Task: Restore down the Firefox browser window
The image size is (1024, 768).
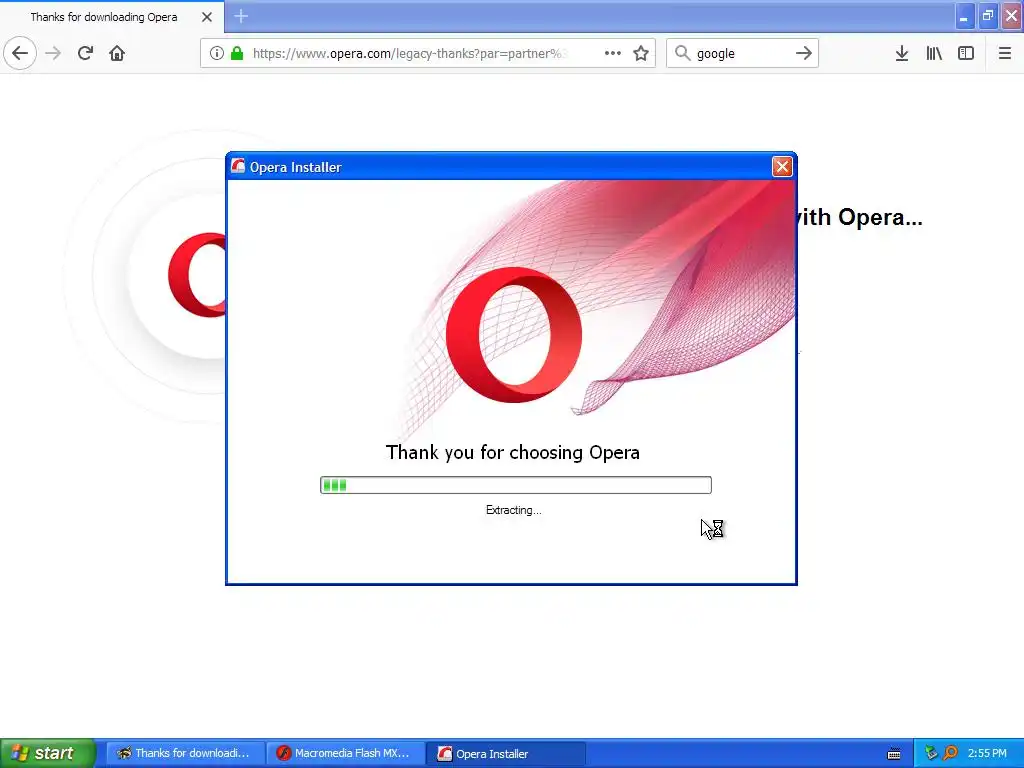Action: pos(988,16)
